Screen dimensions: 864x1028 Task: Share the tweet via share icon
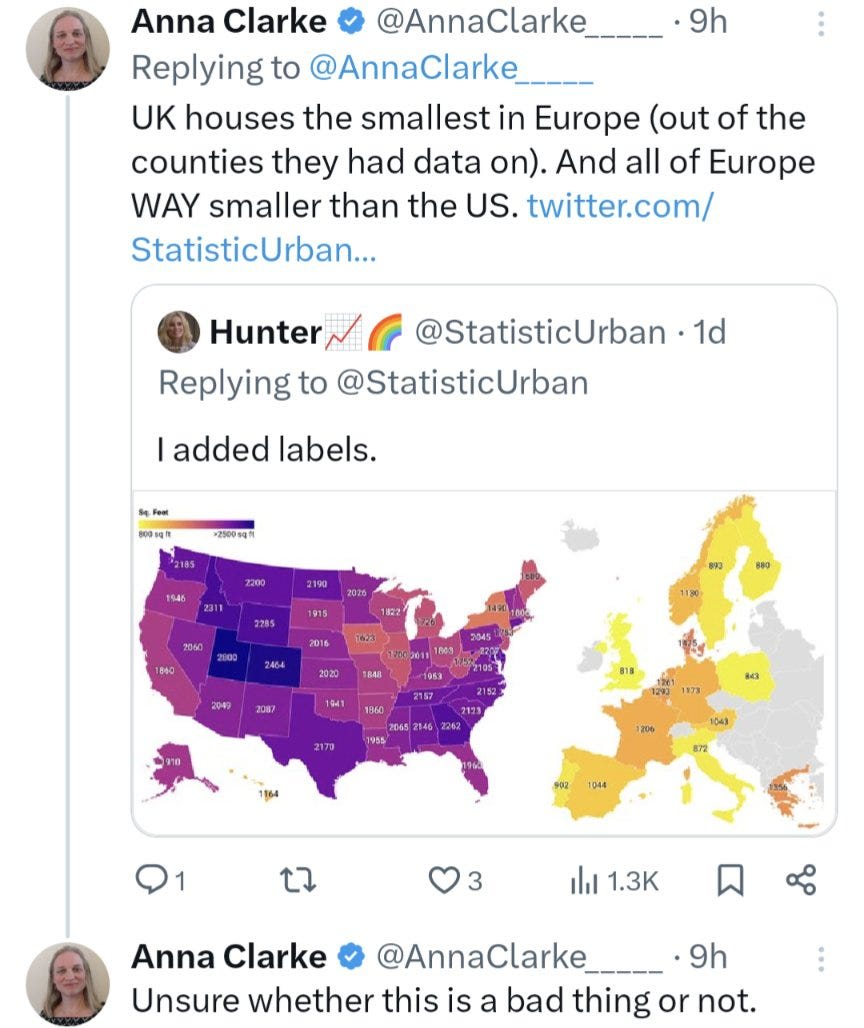coord(802,880)
